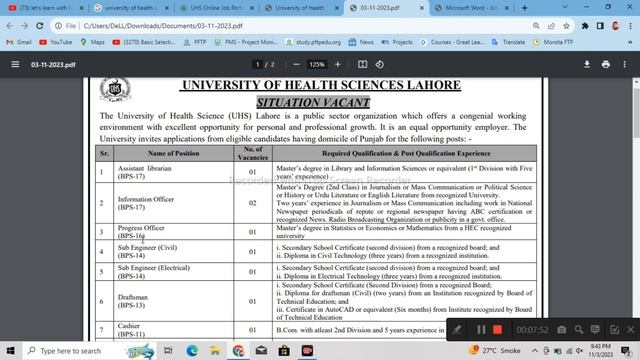Open the tab search dropdown arrow

pyautogui.click(x=565, y=7)
